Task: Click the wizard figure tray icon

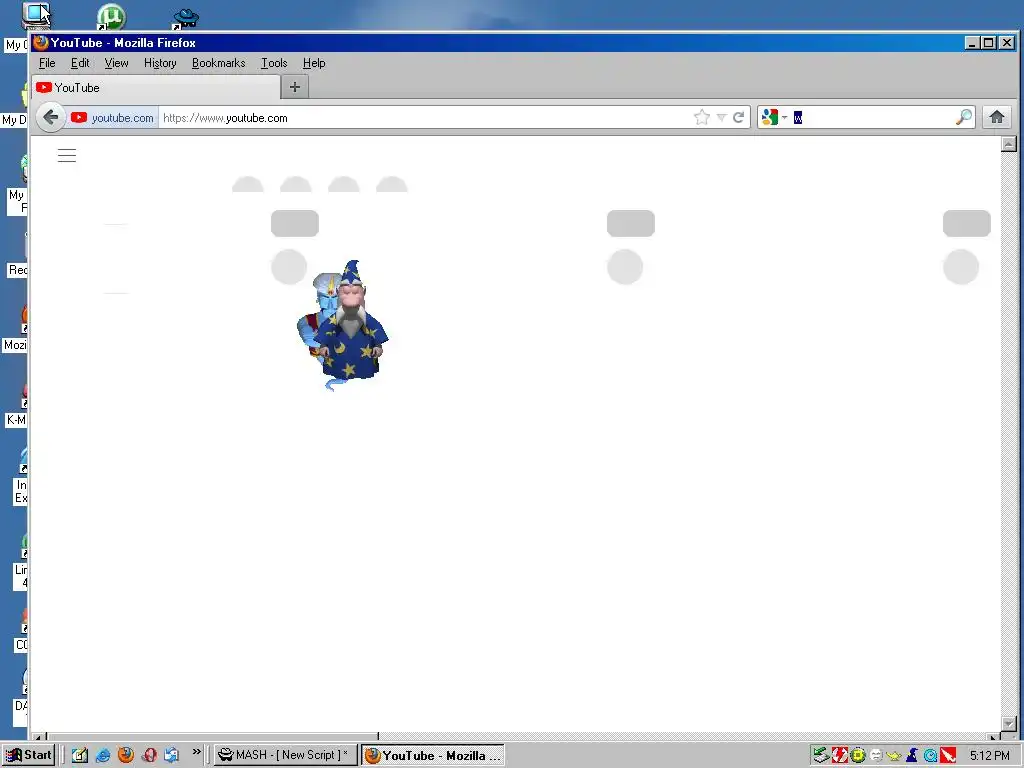Action: click(912, 756)
